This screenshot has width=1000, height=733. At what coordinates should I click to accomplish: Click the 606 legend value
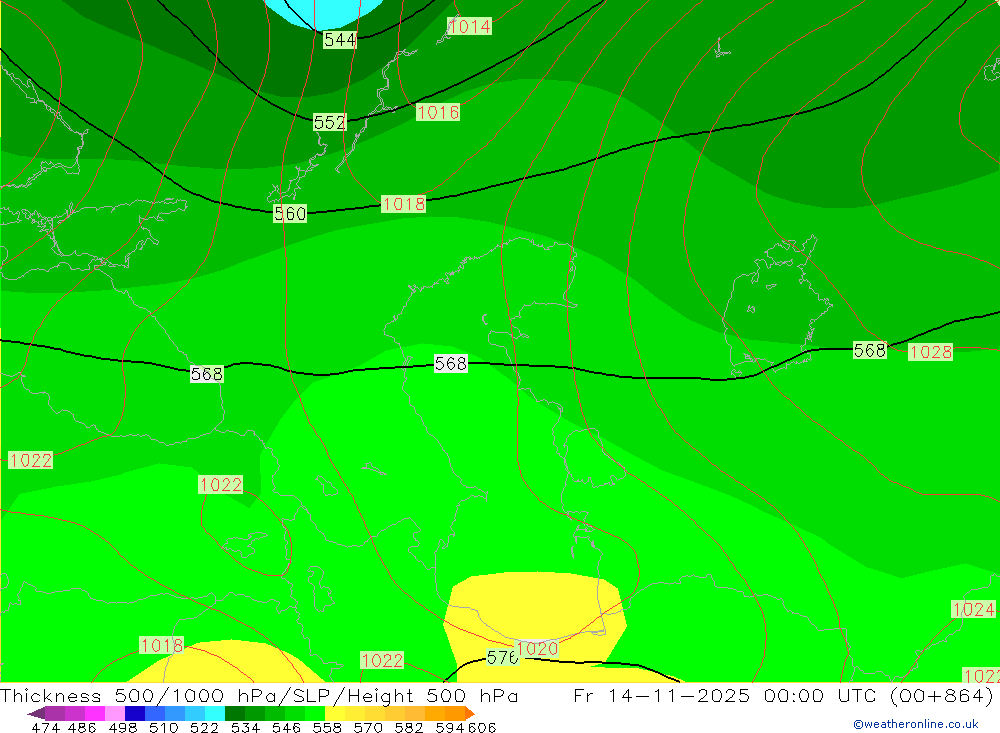point(482,727)
